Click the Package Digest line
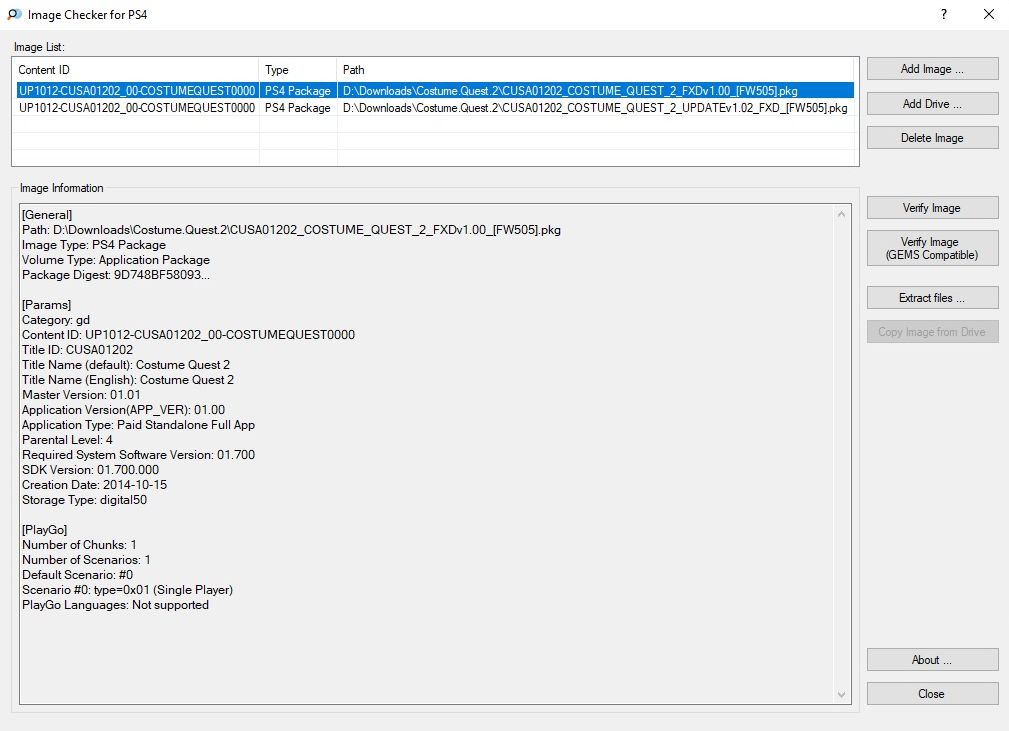 [x=116, y=275]
